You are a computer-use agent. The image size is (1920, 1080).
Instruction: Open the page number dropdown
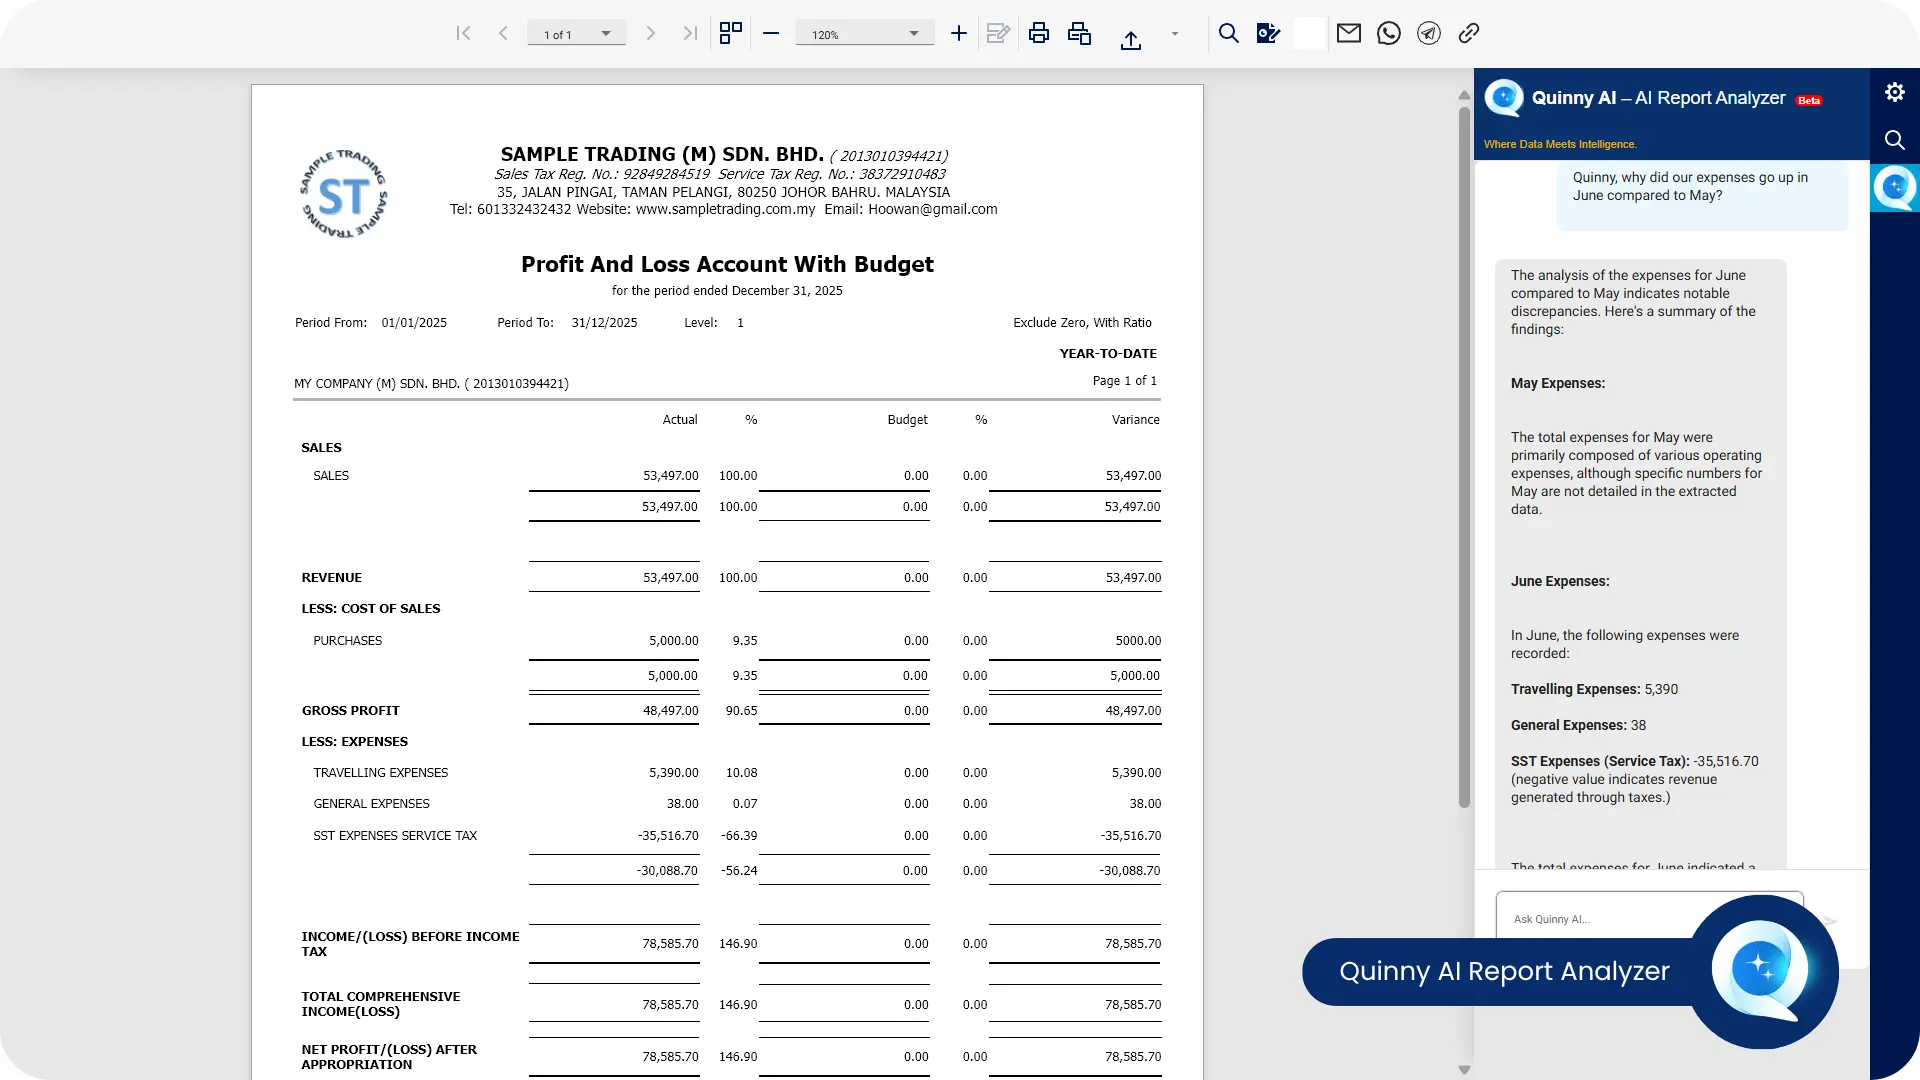[x=605, y=34]
